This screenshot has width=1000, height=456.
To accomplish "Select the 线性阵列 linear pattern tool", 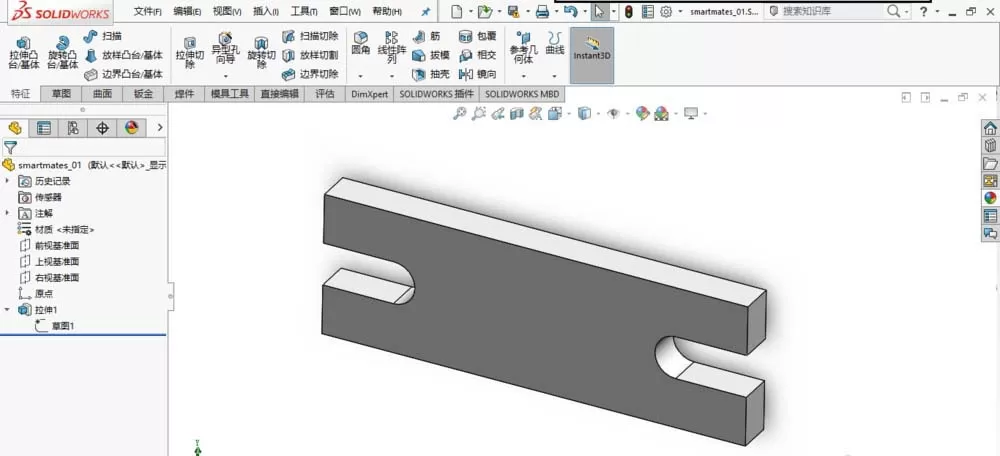I will tap(391, 47).
